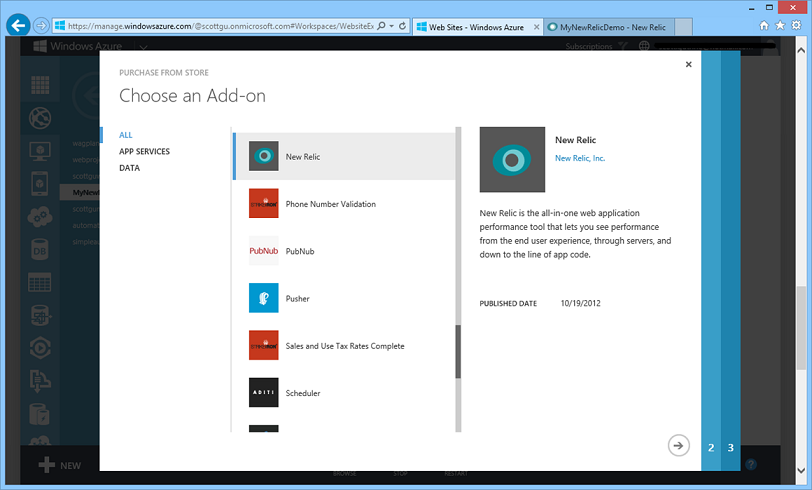Screen dimensions: 812x490
Task: Click the add-on list scrollbar thumb
Action: click(x=458, y=352)
